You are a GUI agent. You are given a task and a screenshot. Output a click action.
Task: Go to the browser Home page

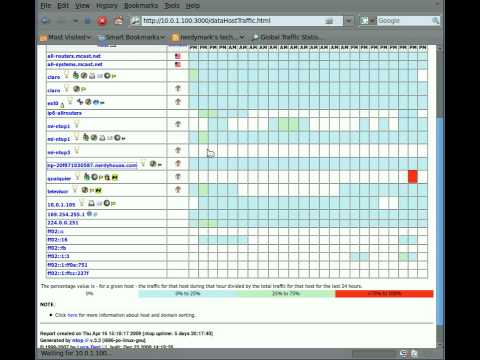pos(118,21)
